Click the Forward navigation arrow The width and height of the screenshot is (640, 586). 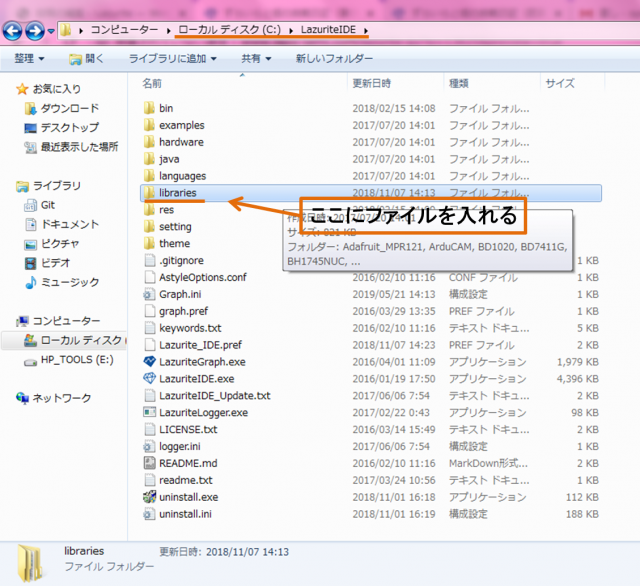[35, 31]
